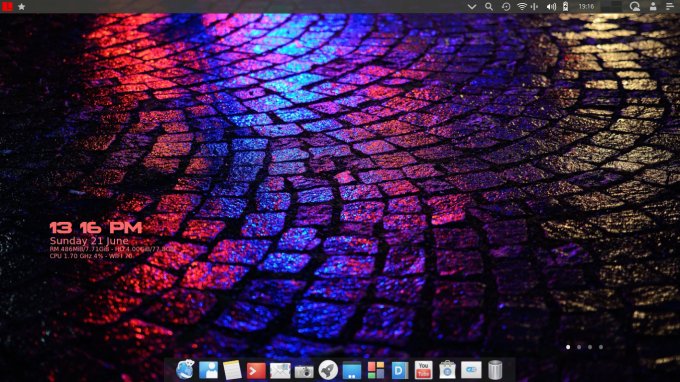This screenshot has width=680, height=382.
Task: Open the shopping bag software store icon
Action: tap(447, 370)
